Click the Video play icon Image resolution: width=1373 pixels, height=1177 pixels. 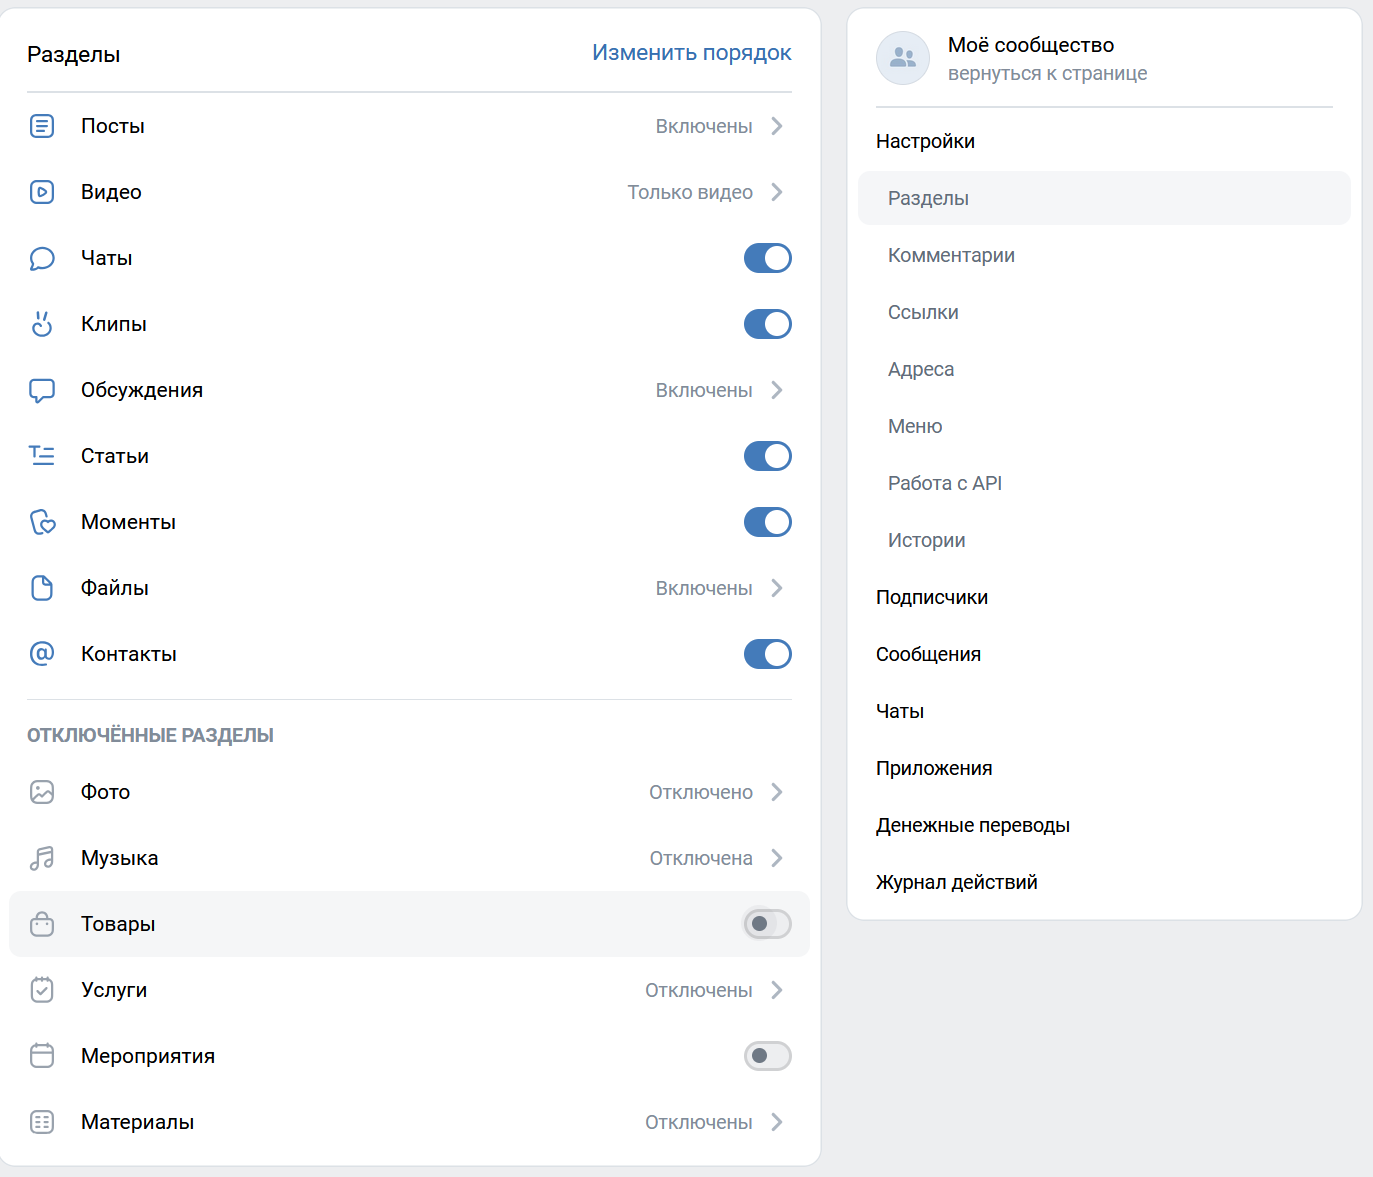click(42, 192)
